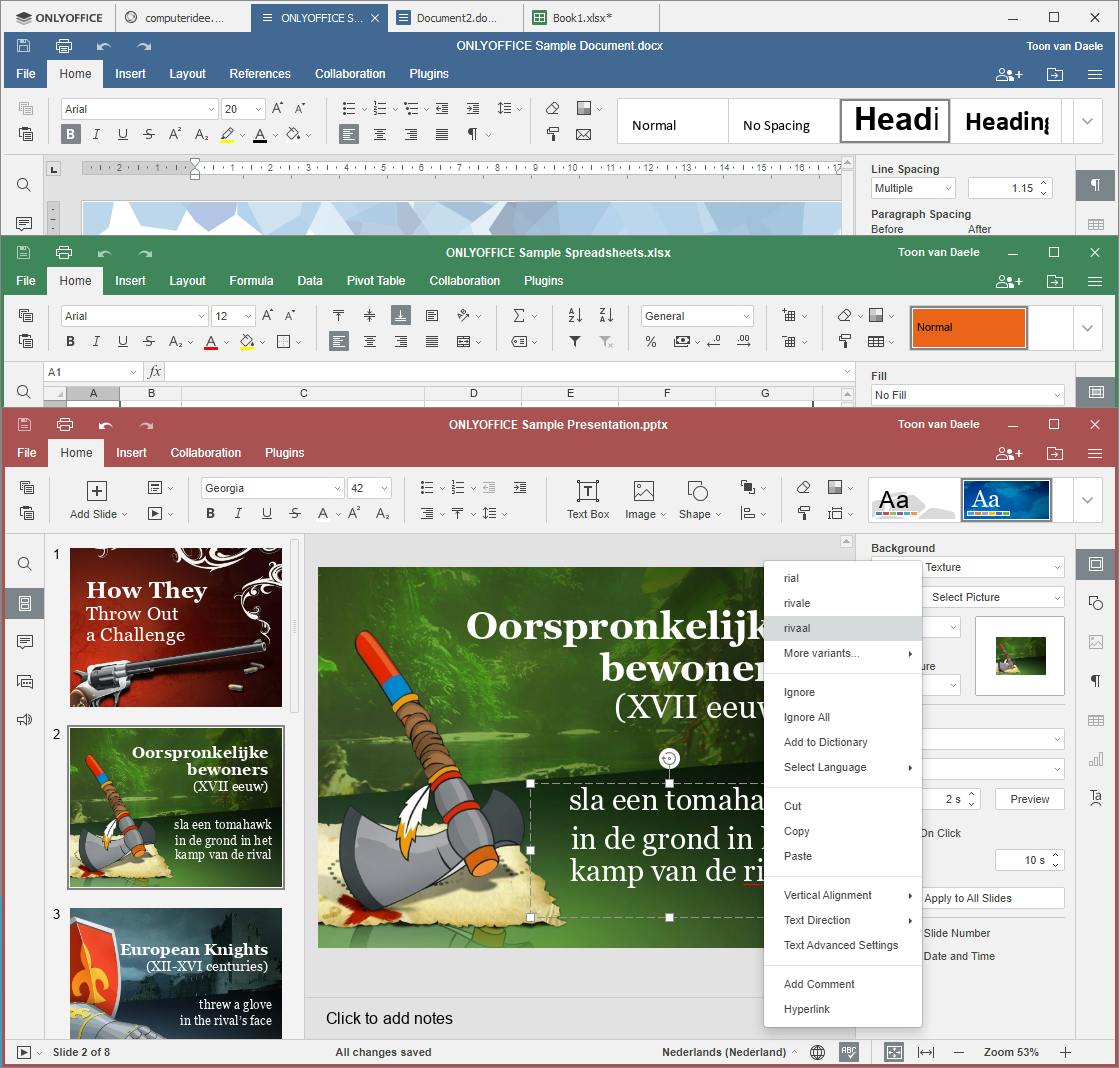
Task: Click the Image insert icon
Action: (643, 499)
